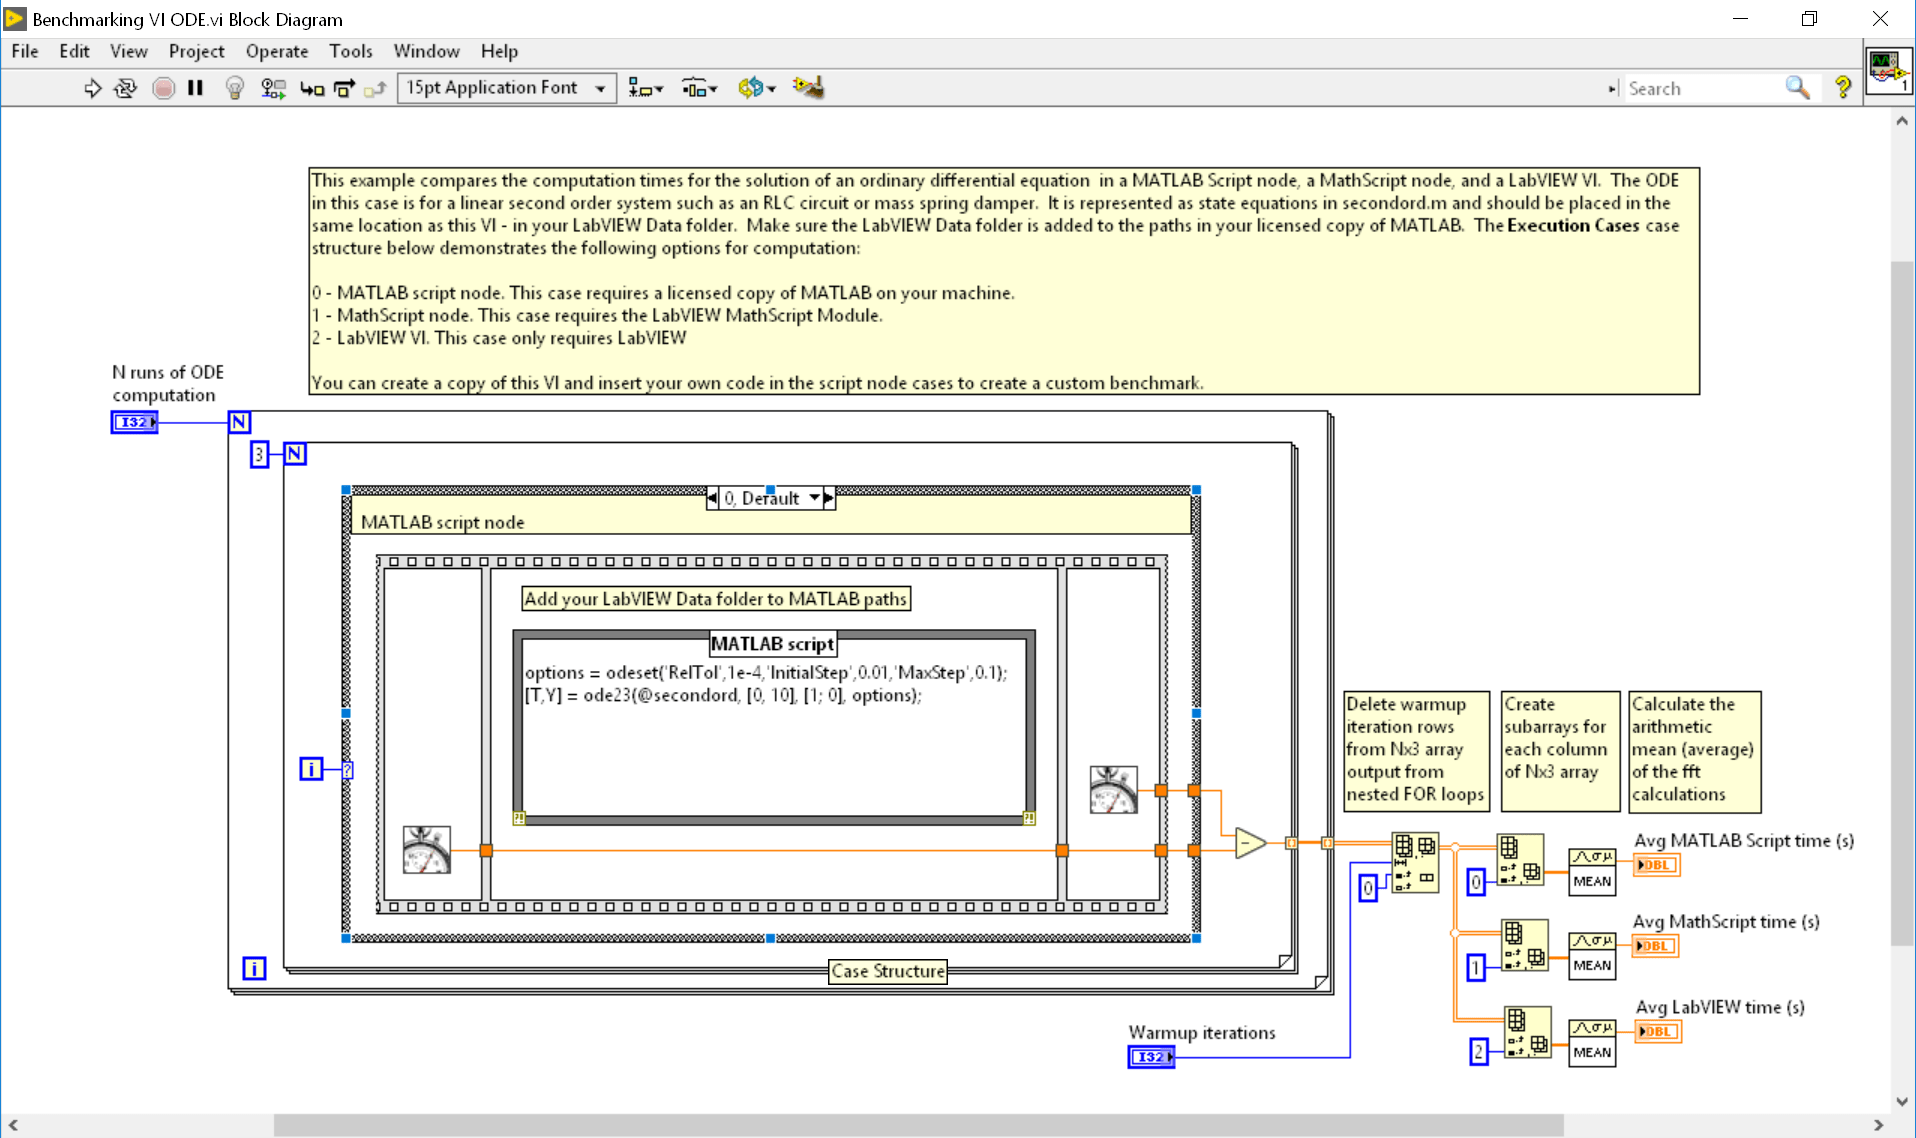1916x1138 pixels.
Task: Click the 'Delete warmup iteration rows' comment
Action: pos(1416,749)
